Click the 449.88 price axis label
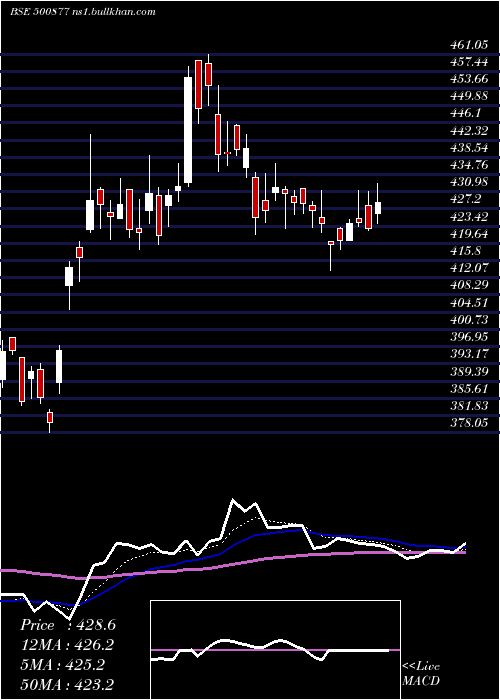 pos(468,96)
